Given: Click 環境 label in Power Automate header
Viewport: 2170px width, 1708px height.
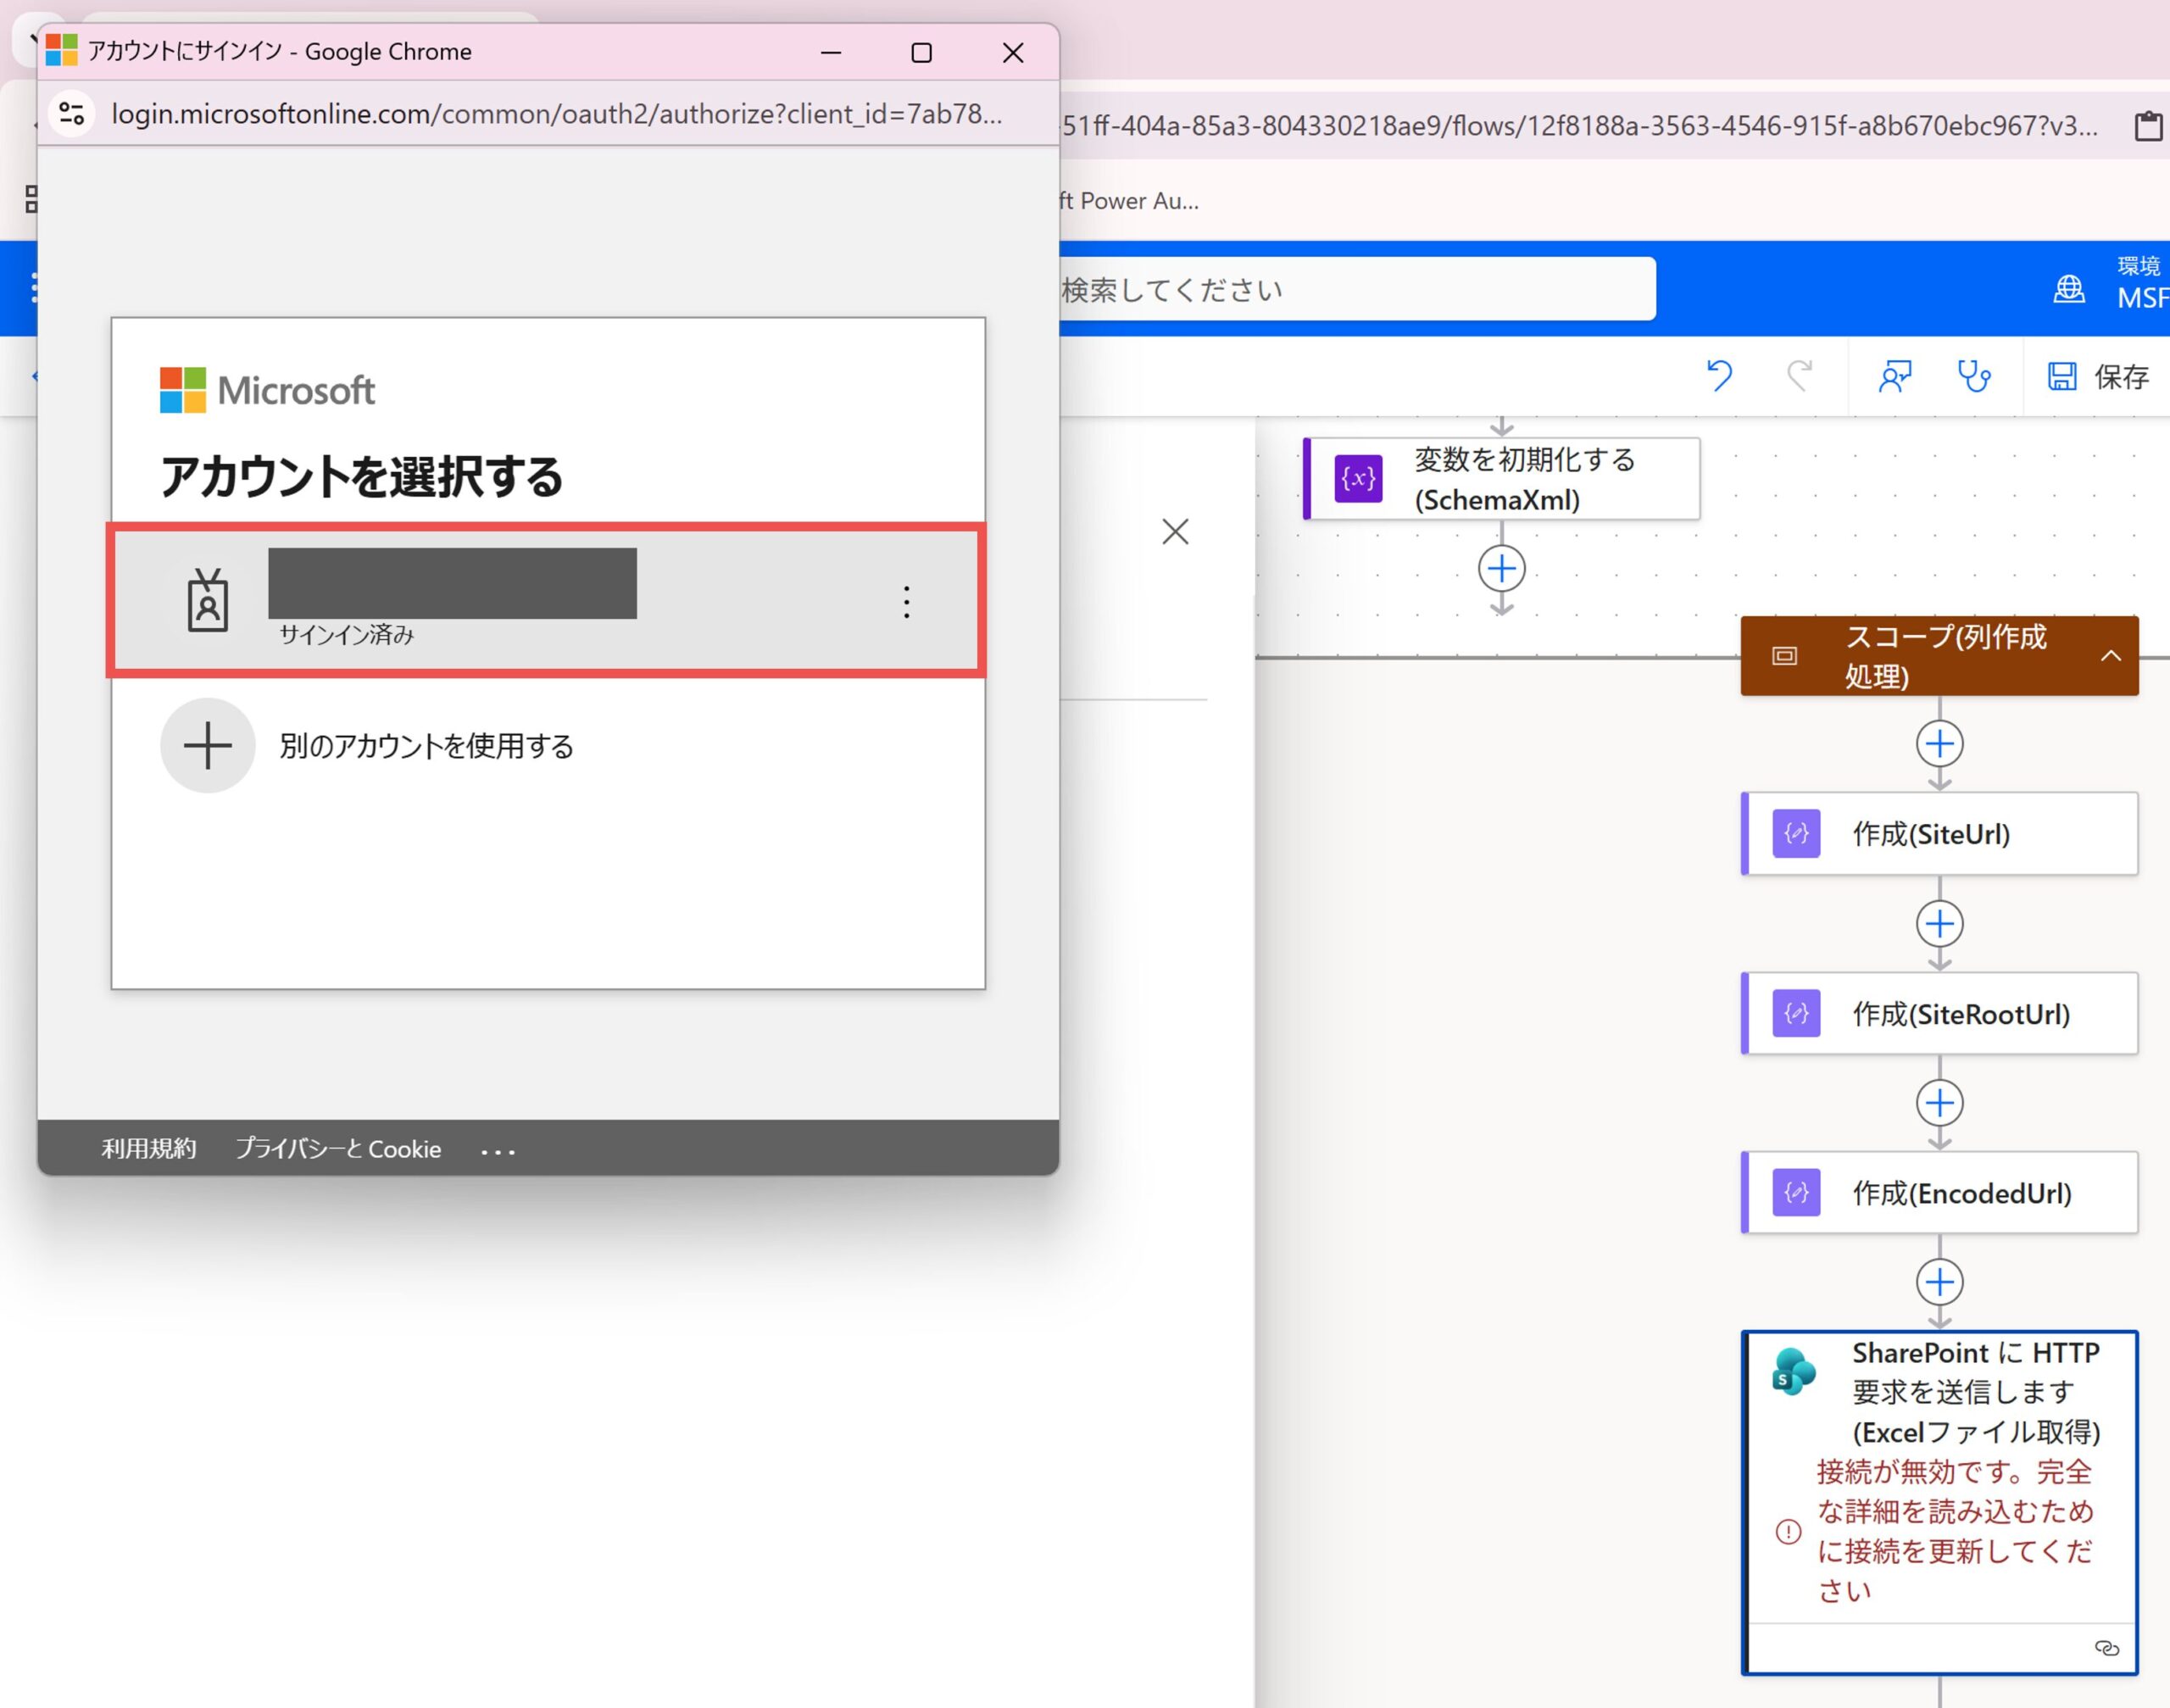Looking at the screenshot, I should pos(2138,266).
